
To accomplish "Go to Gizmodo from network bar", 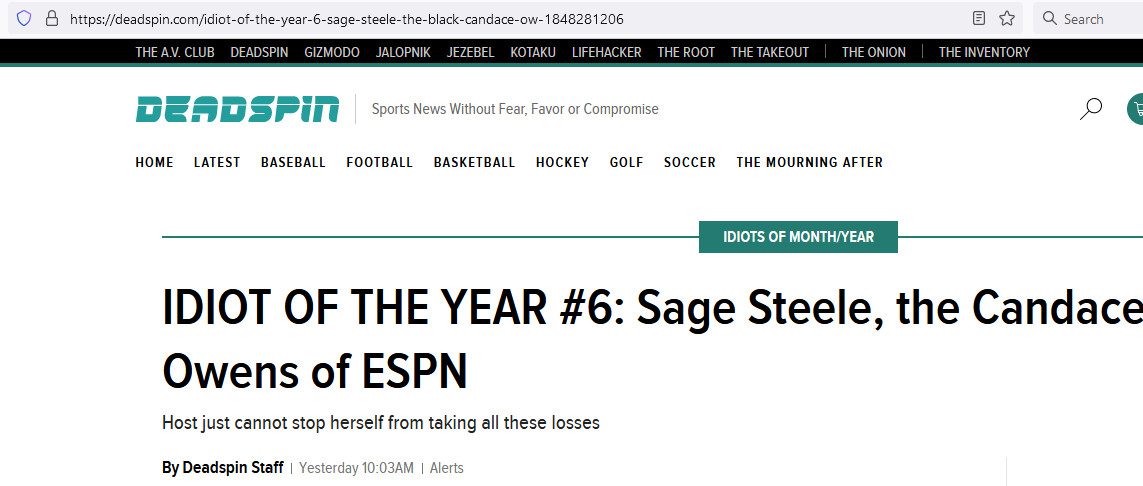I will [332, 52].
